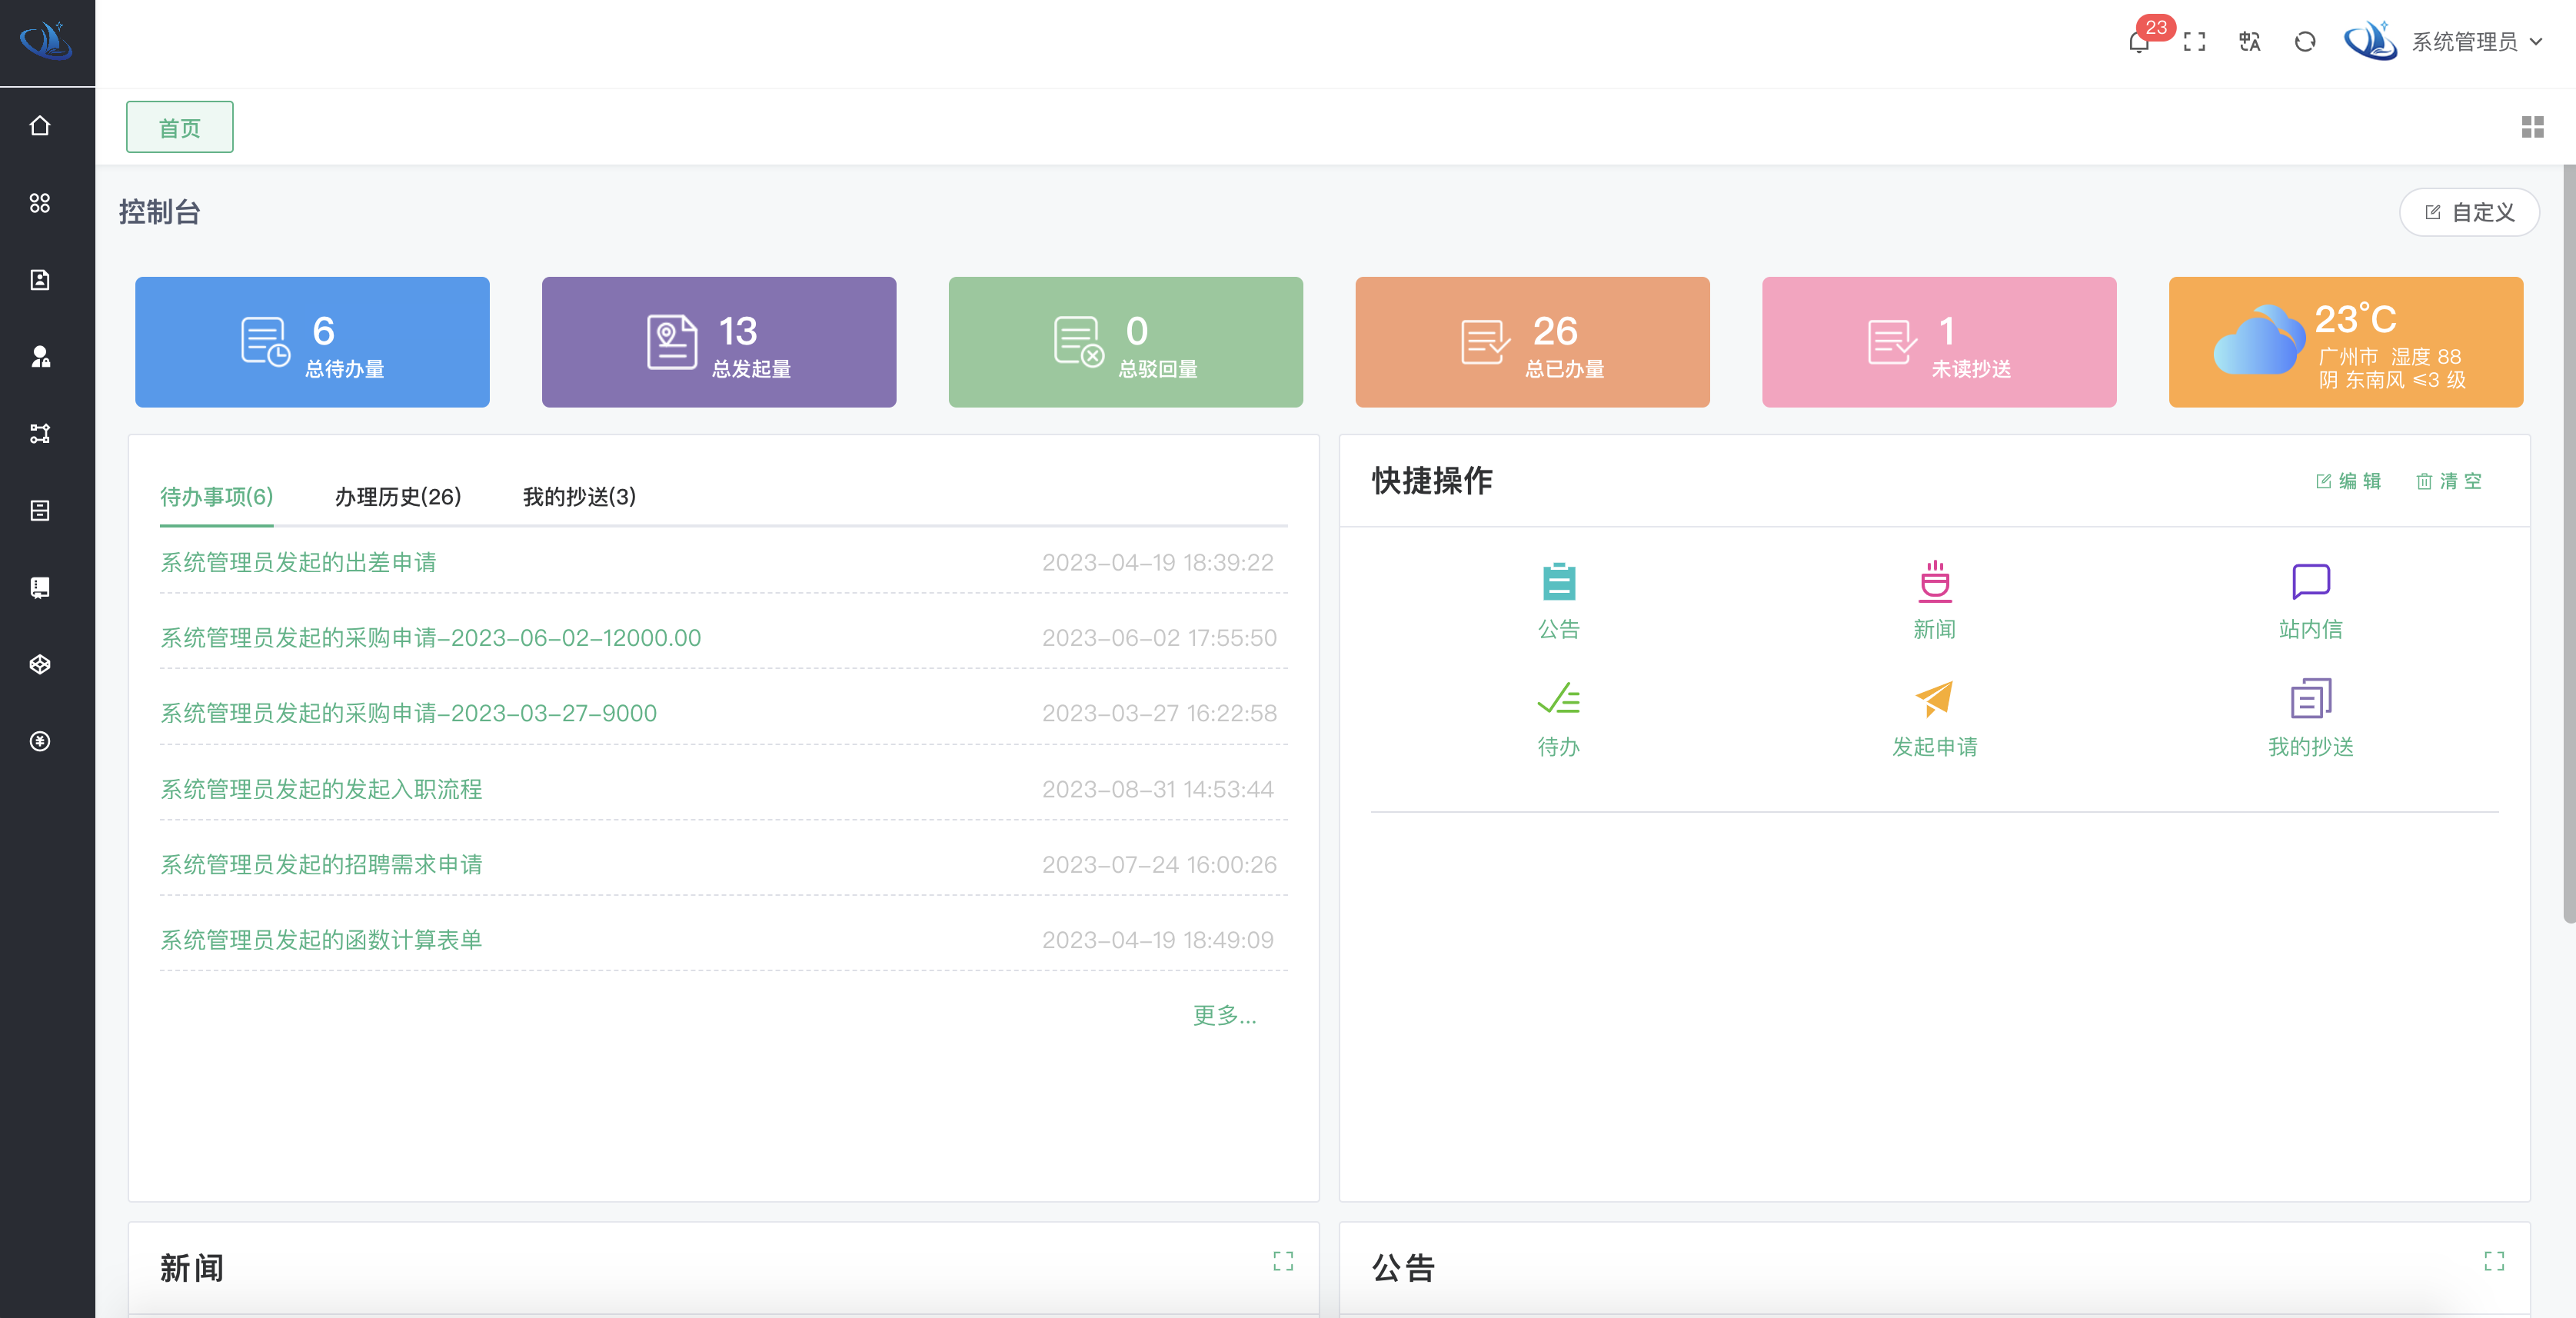Open the tab grid menu icon

coord(2532,127)
